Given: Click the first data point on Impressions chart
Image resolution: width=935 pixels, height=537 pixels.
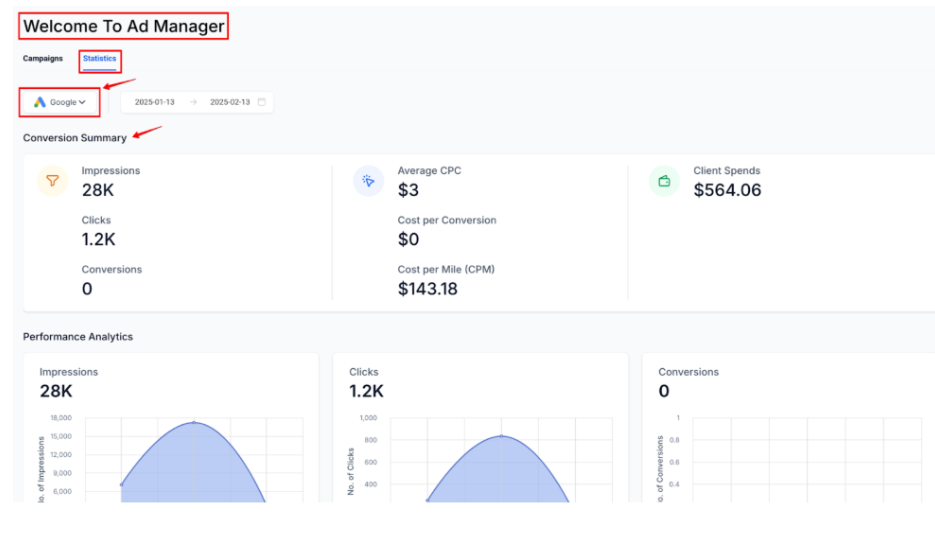Looking at the screenshot, I should (121, 485).
